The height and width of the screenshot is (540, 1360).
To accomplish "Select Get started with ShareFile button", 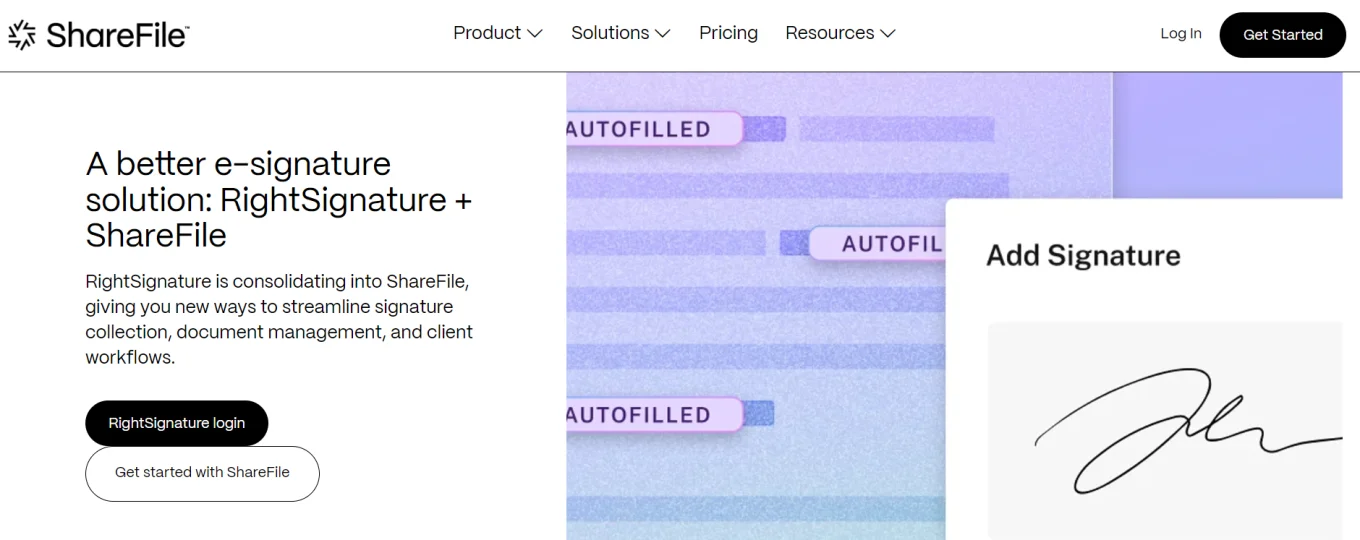I will [x=202, y=473].
